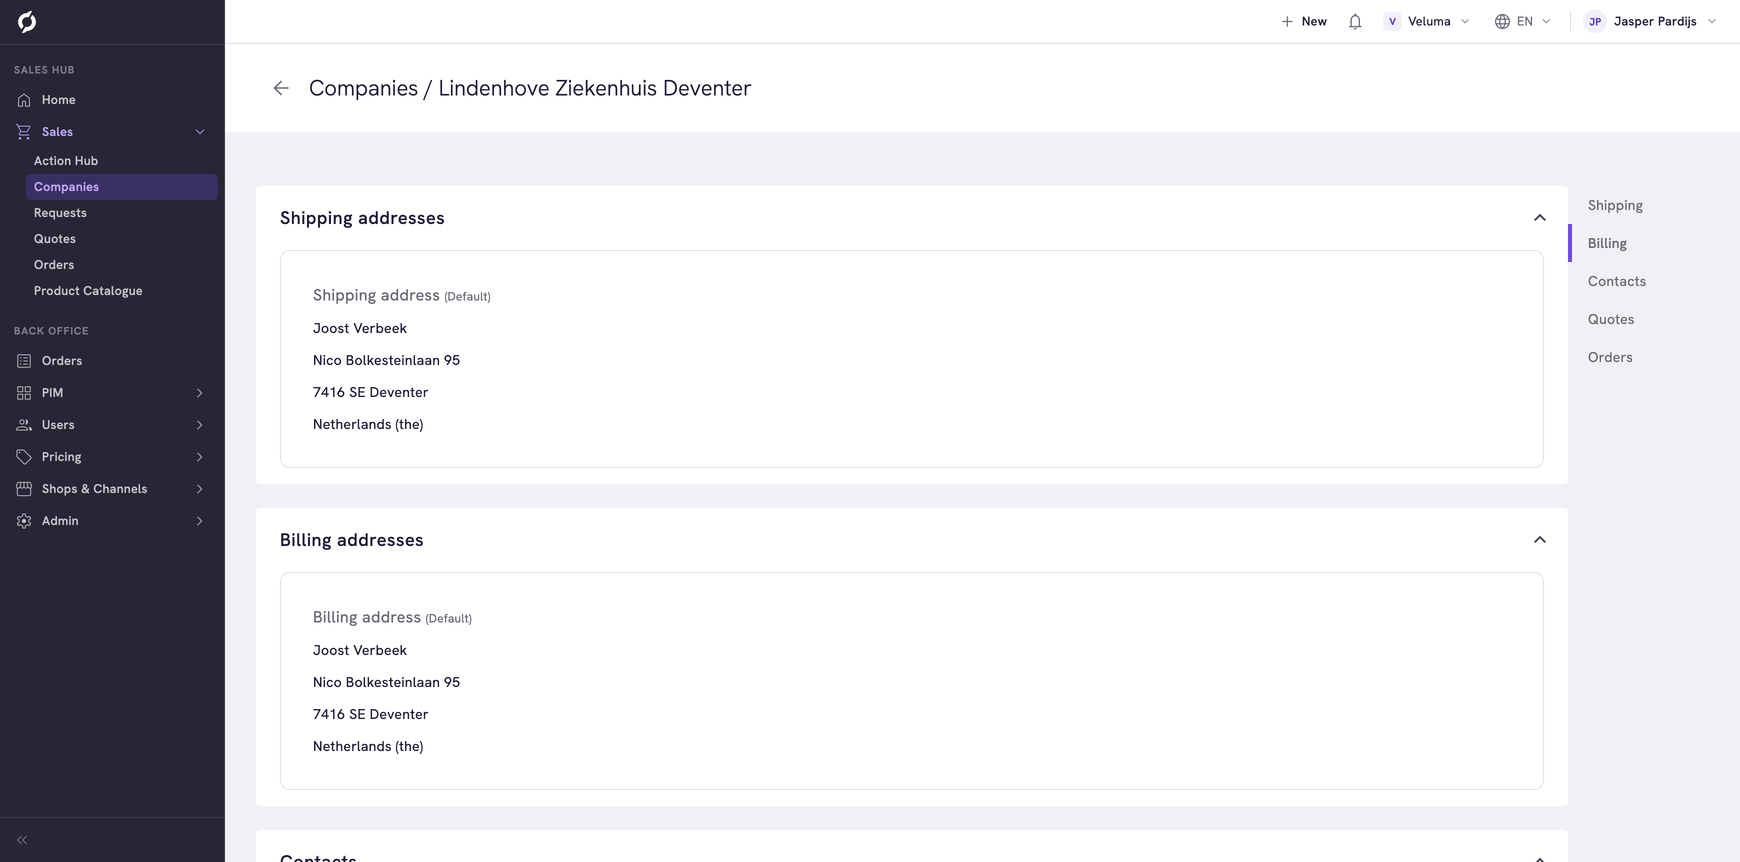
Task: Click the Back Office Orders list icon
Action: point(24,361)
